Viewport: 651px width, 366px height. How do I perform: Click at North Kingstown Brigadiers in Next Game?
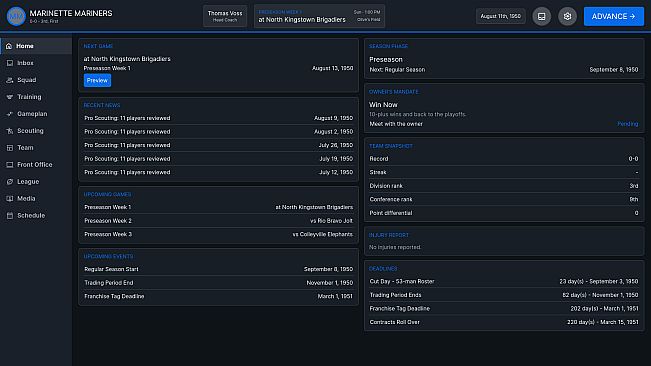pos(127,59)
